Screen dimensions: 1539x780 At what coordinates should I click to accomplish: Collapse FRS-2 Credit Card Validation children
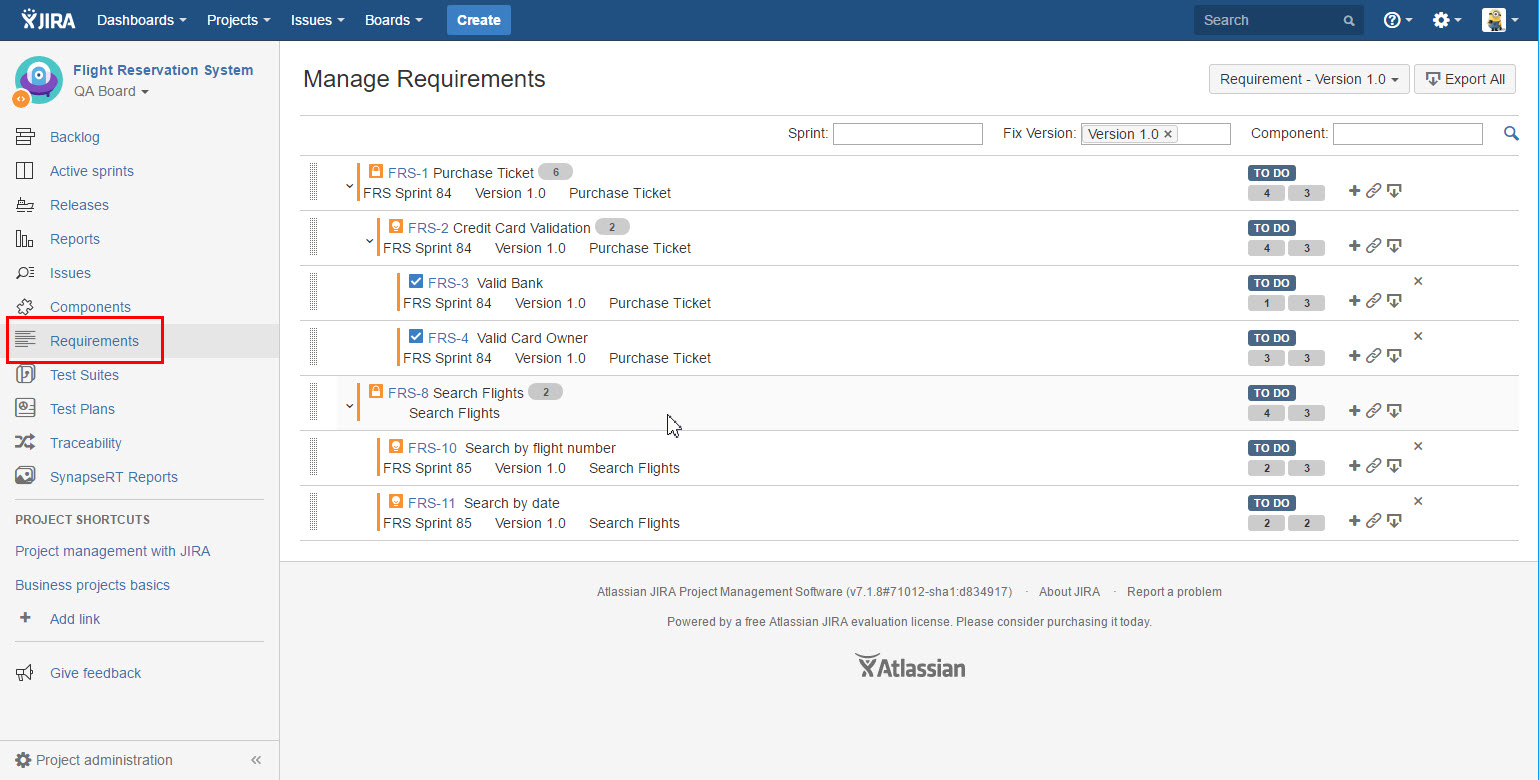pyautogui.click(x=369, y=241)
